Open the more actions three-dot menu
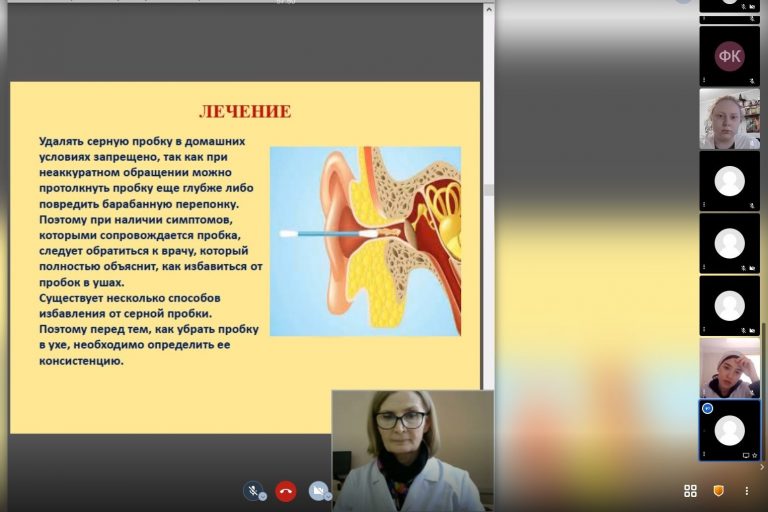This screenshot has height=512, width=768. point(746,490)
